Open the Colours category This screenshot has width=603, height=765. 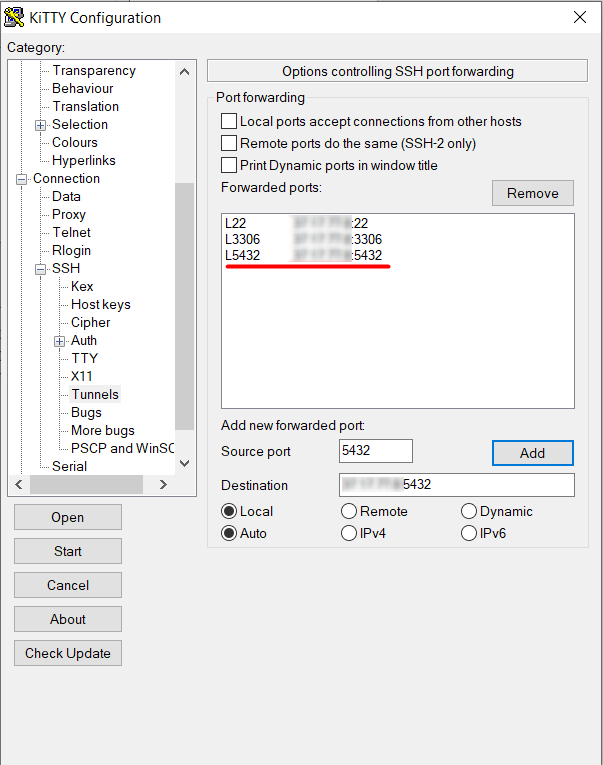pos(75,143)
